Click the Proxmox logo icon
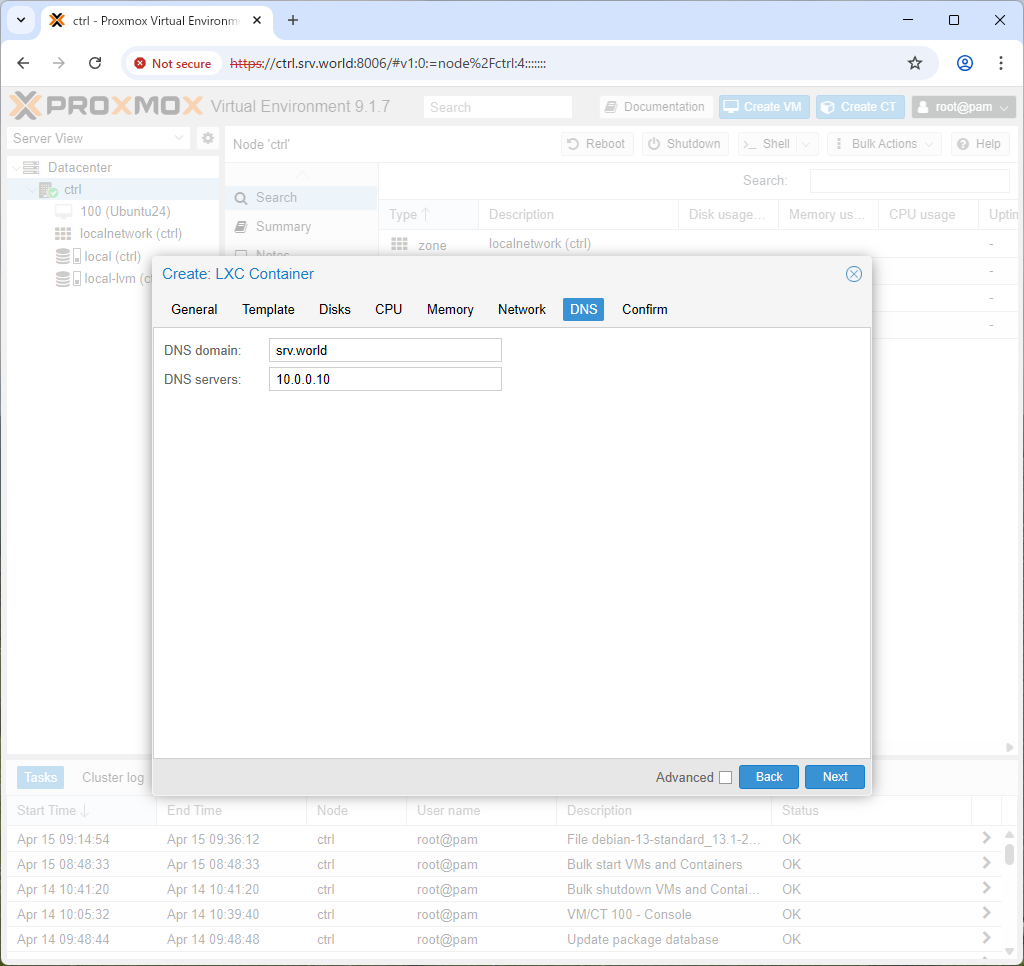This screenshot has height=966, width=1024. [25, 106]
